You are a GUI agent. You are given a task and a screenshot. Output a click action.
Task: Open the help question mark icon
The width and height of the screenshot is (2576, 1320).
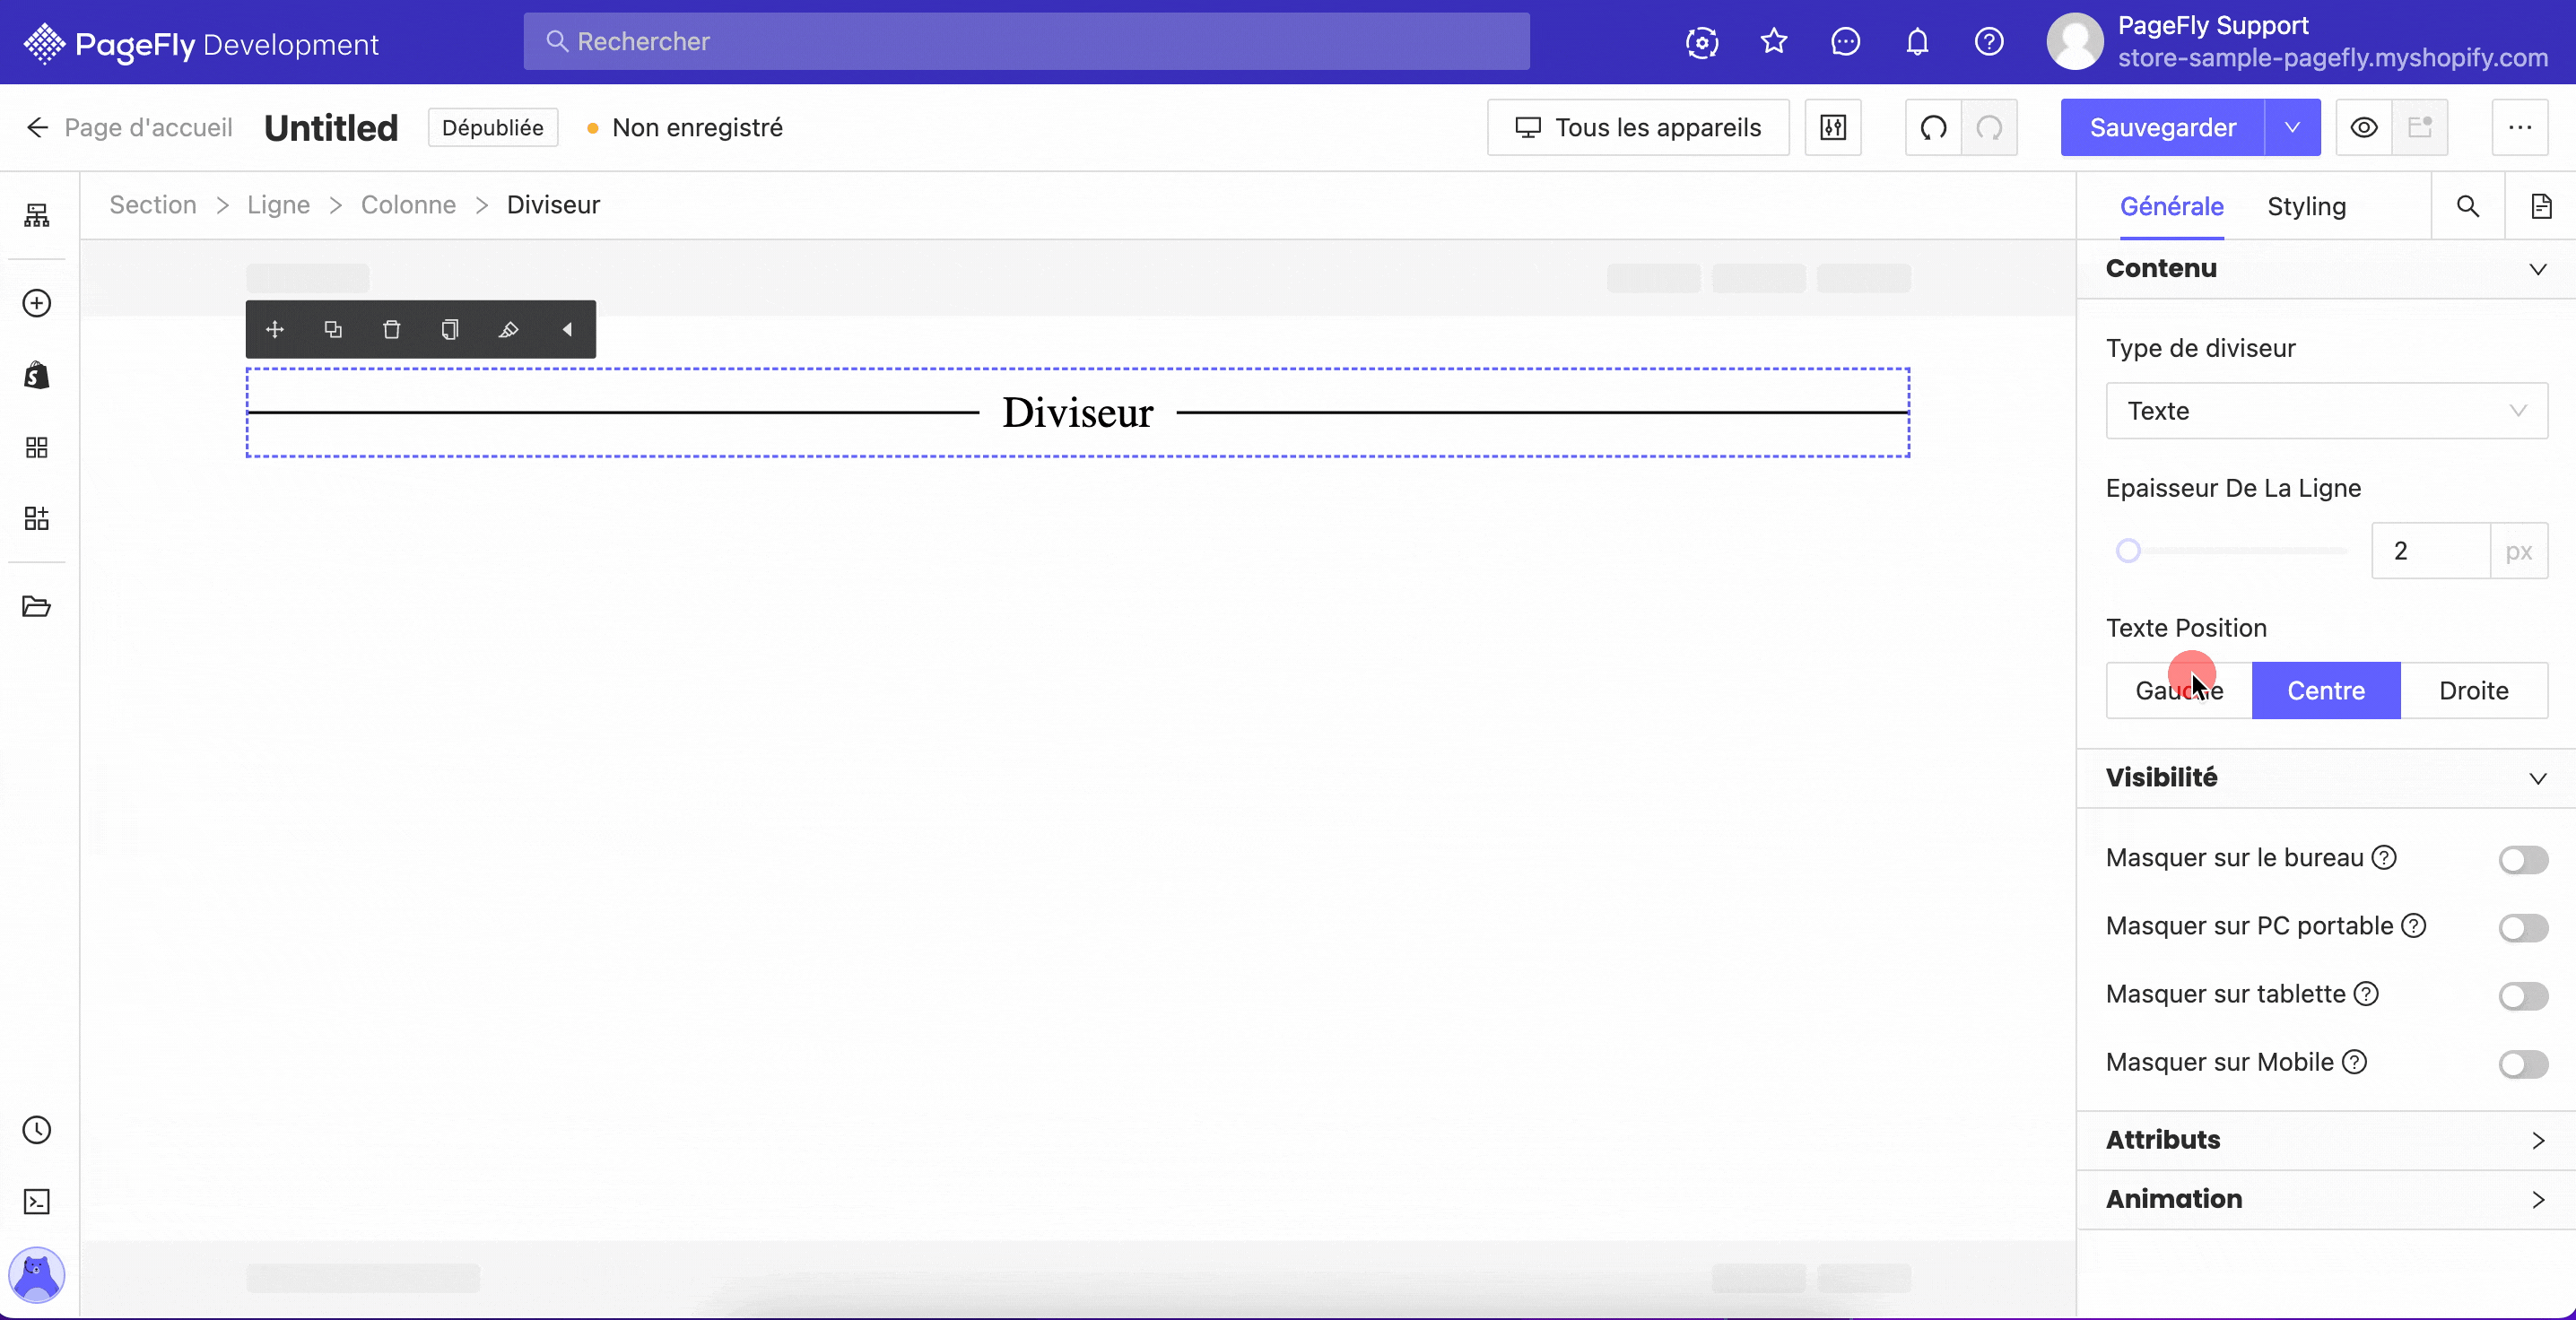pyautogui.click(x=1989, y=42)
